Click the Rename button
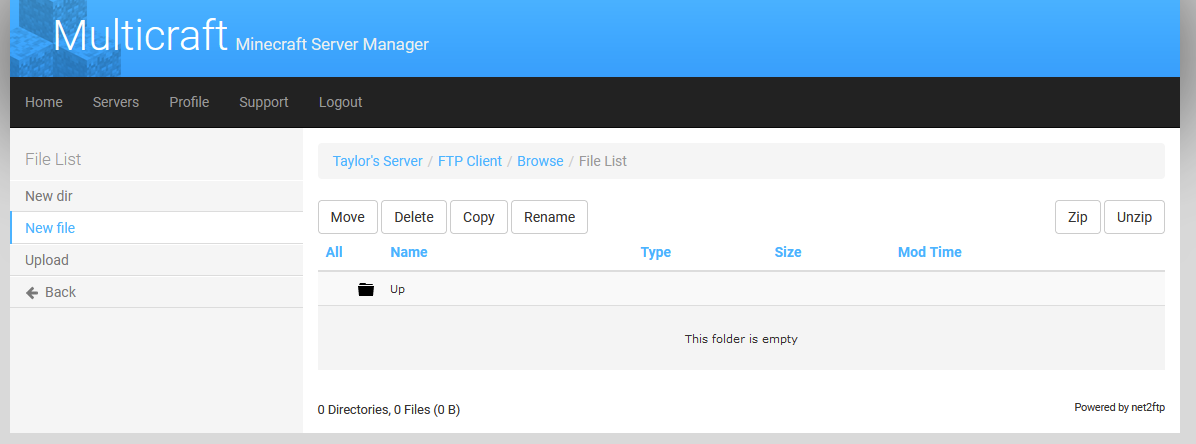The height and width of the screenshot is (444, 1196). [x=549, y=217]
